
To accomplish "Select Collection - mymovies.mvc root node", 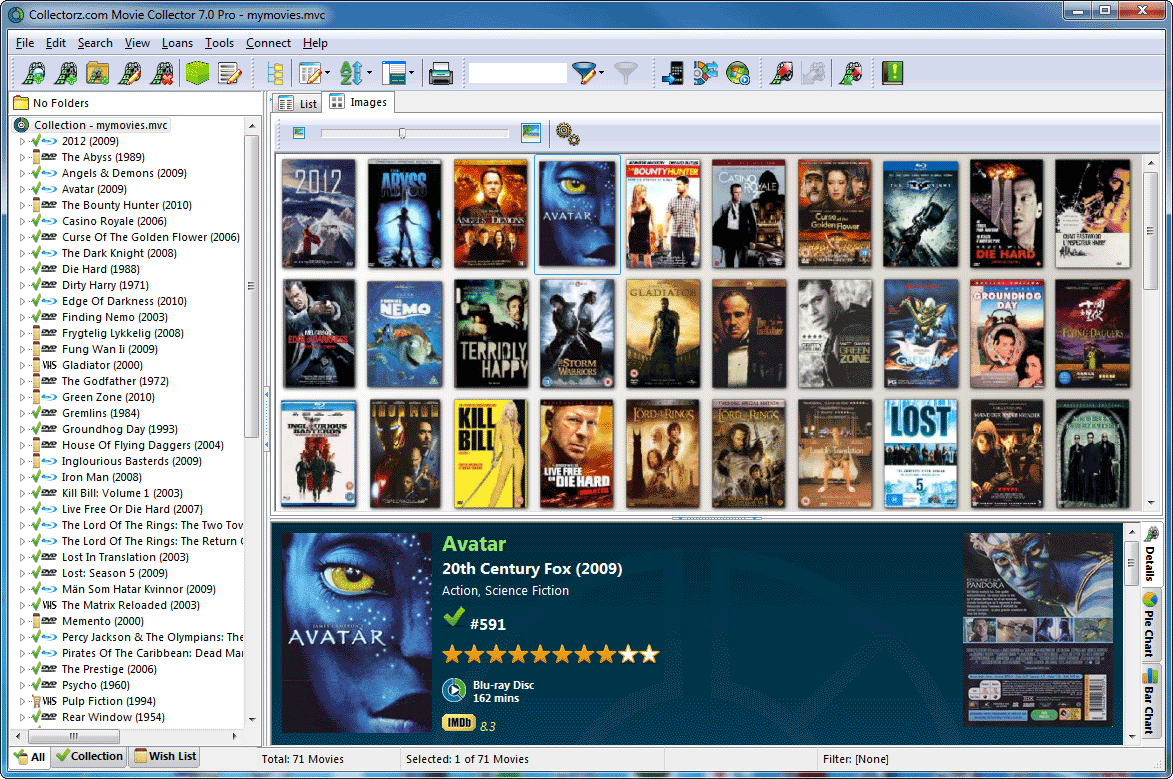I will coord(100,125).
